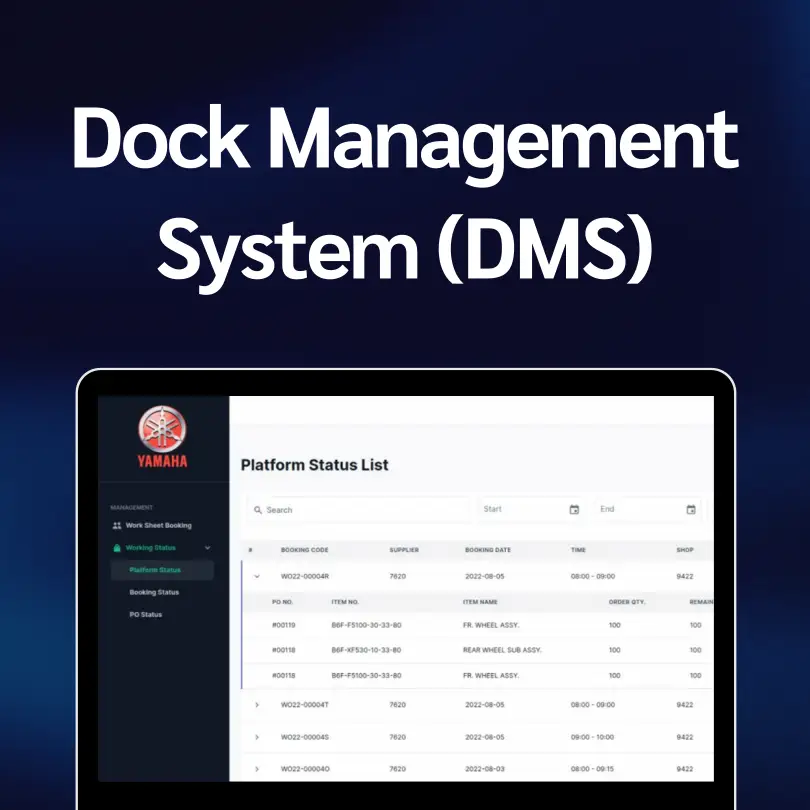
Task: Sort by BOOKING DATE column header
Action: (x=488, y=550)
